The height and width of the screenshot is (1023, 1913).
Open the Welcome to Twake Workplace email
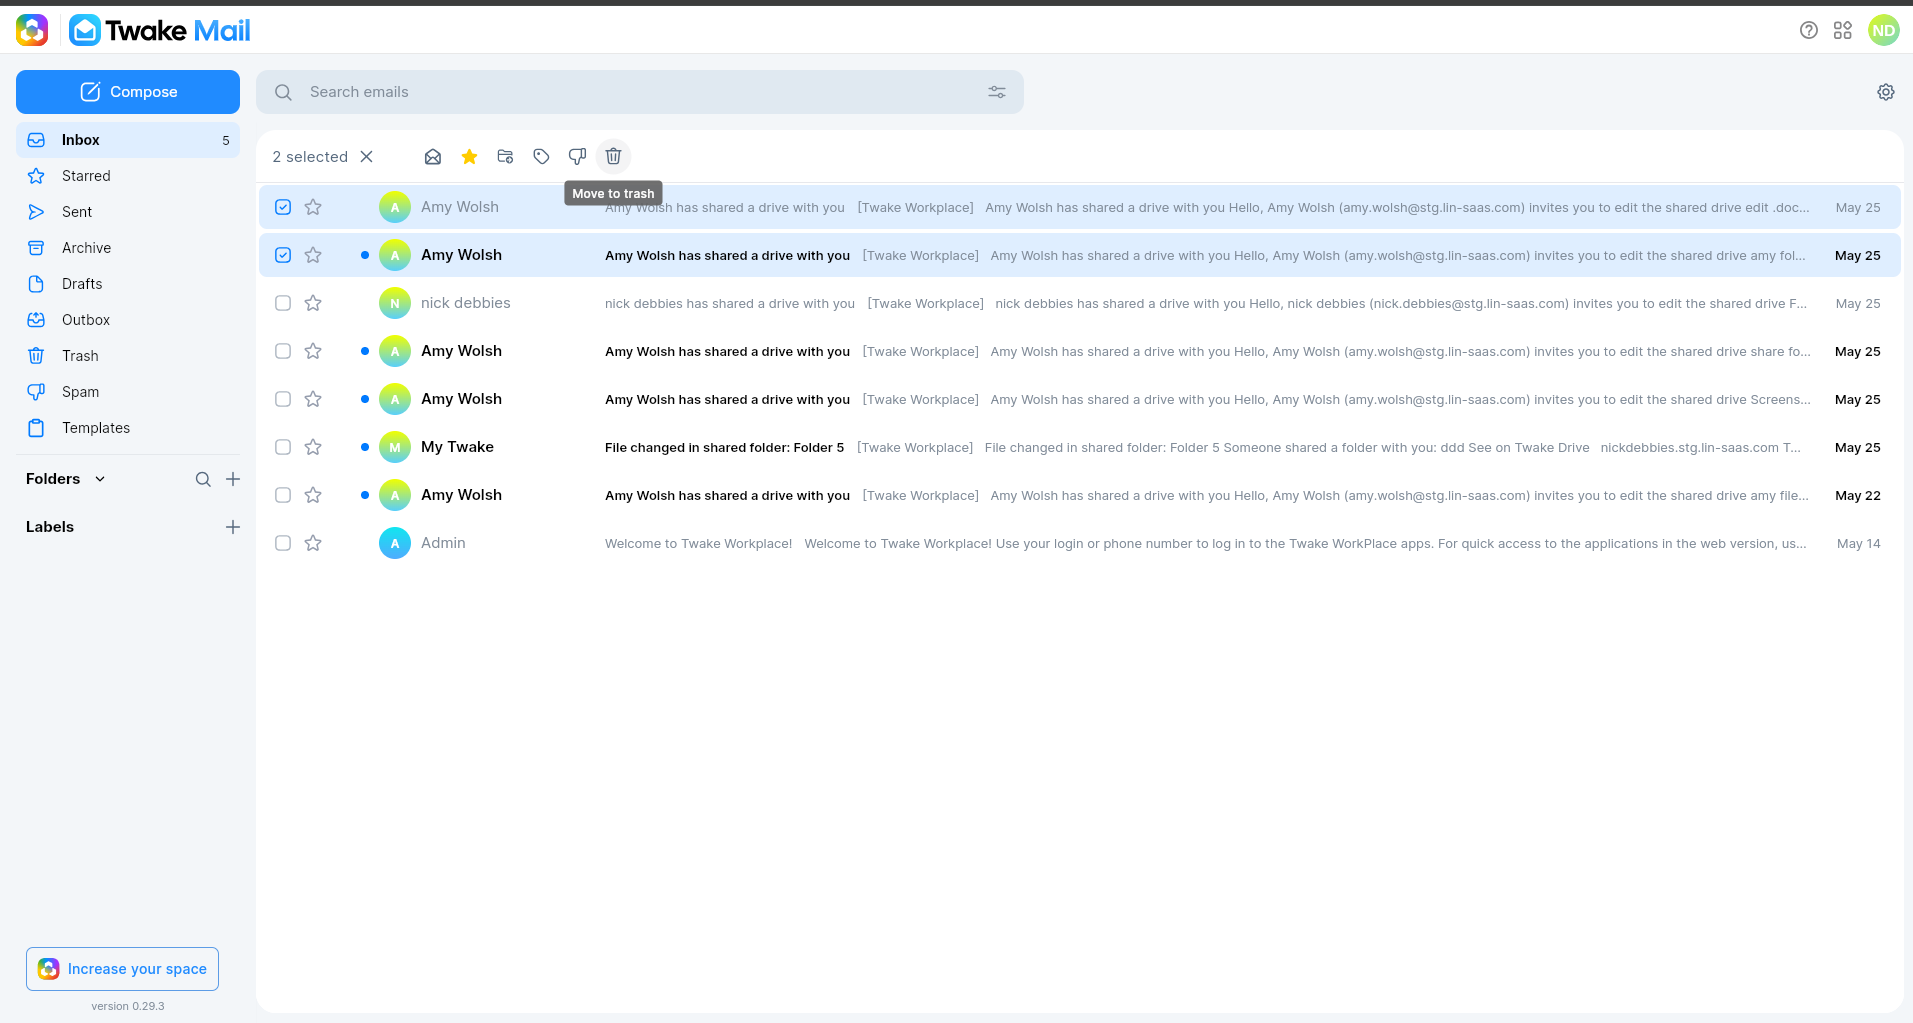point(1080,543)
